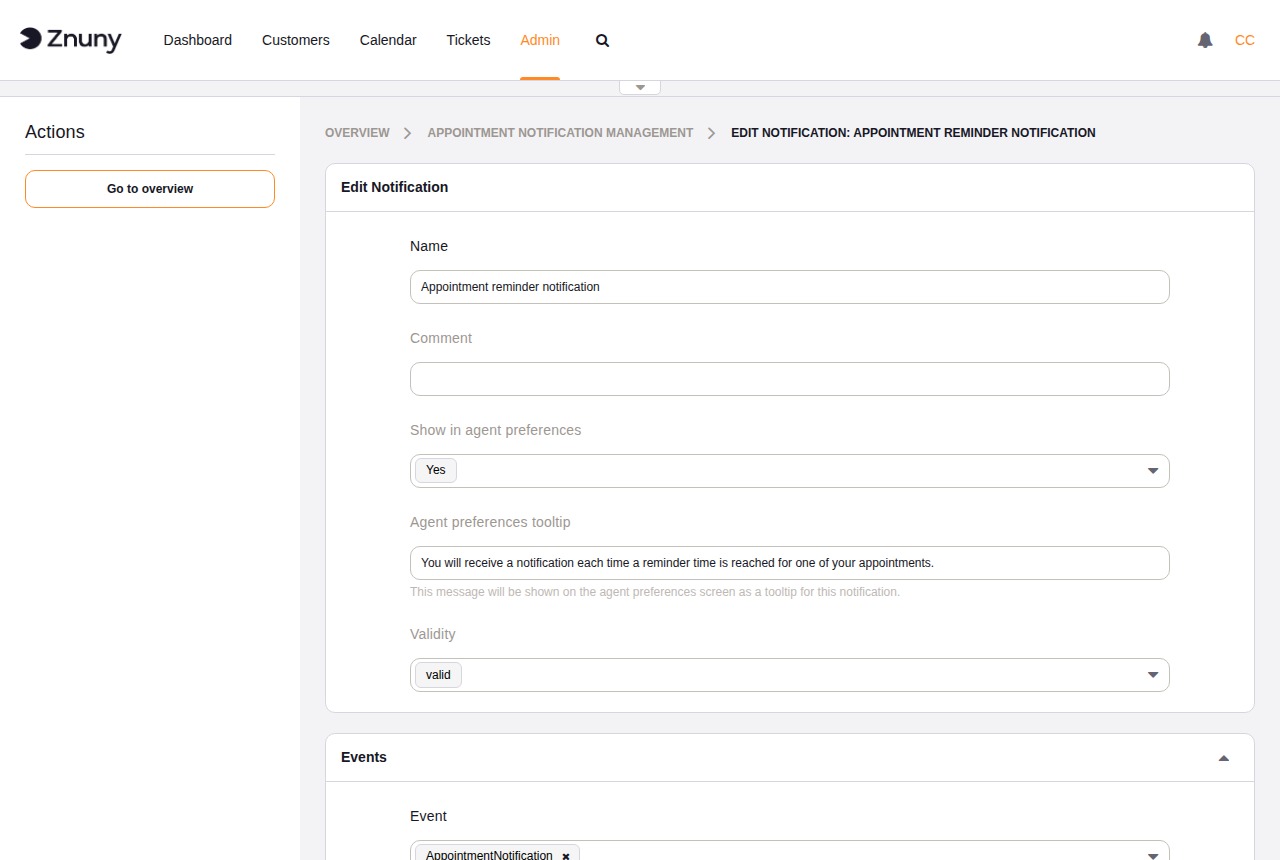Click the Edit Notification panel header
1280x860 pixels.
tap(790, 188)
